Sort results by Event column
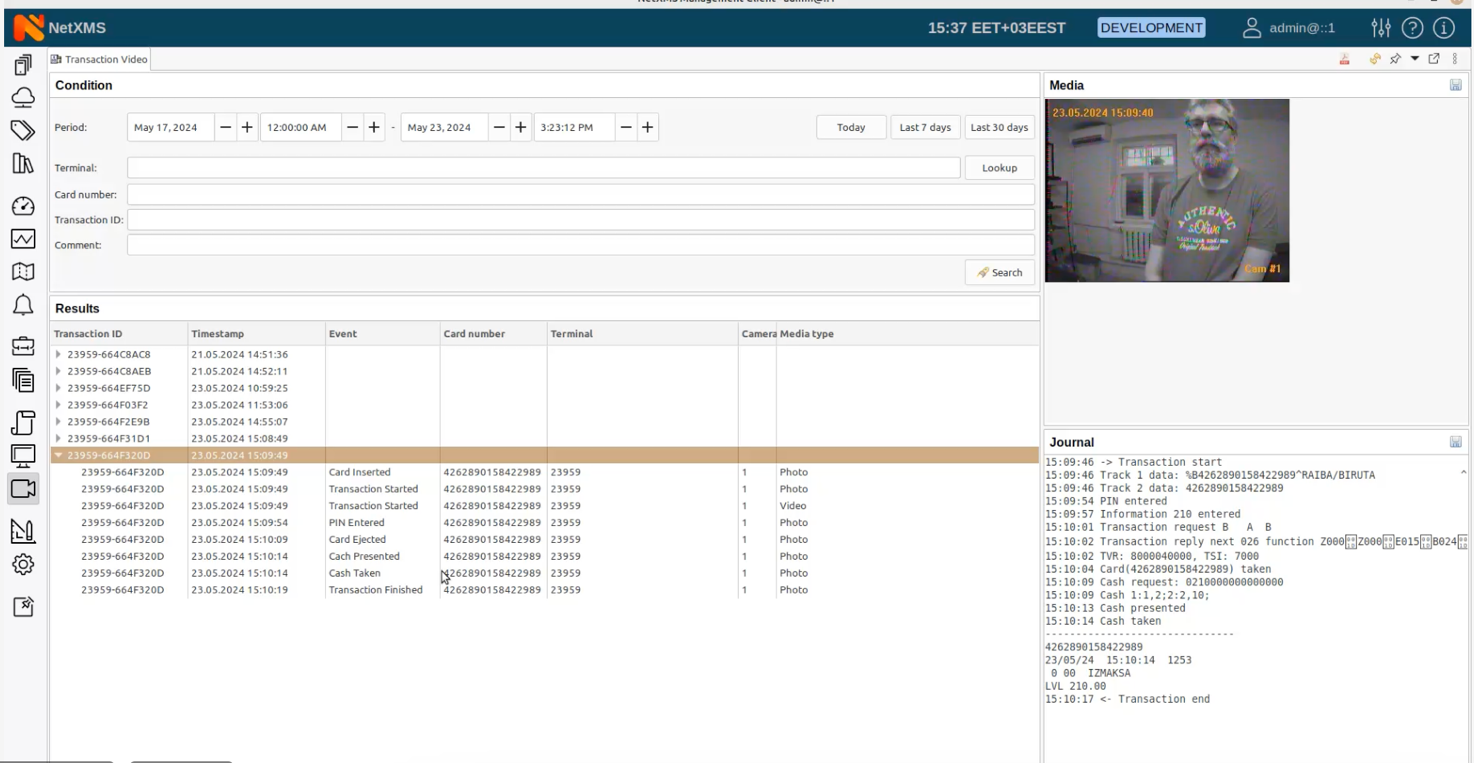This screenshot has width=1474, height=763. [383, 334]
